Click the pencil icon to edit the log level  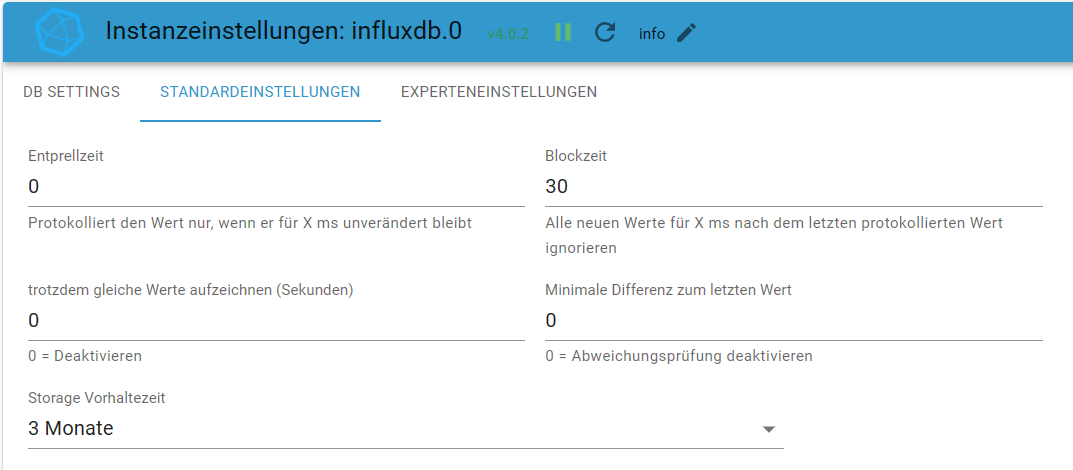[686, 32]
